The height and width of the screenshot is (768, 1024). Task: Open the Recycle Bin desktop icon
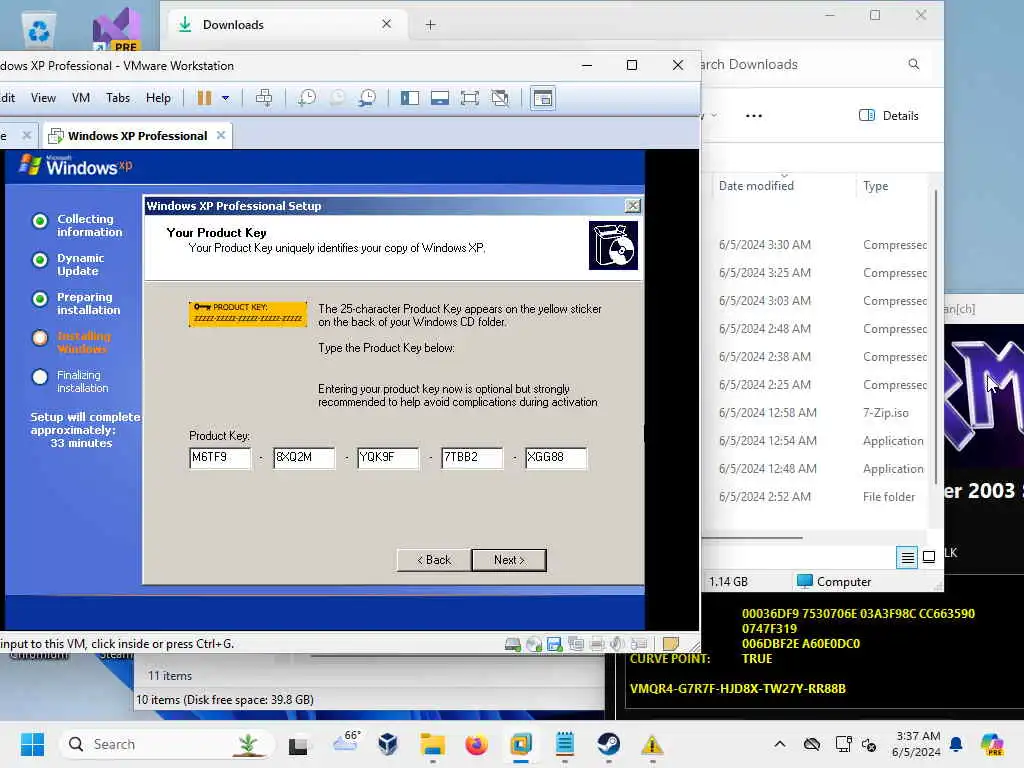[x=39, y=30]
